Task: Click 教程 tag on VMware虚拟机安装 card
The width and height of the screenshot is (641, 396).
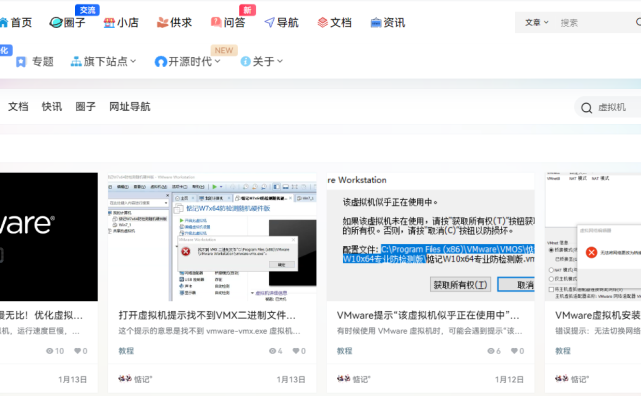Action: coord(563,351)
